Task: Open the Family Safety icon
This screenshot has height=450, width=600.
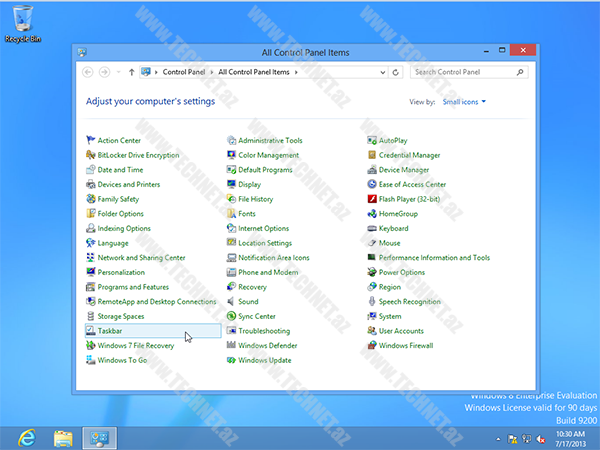Action: 91,199
